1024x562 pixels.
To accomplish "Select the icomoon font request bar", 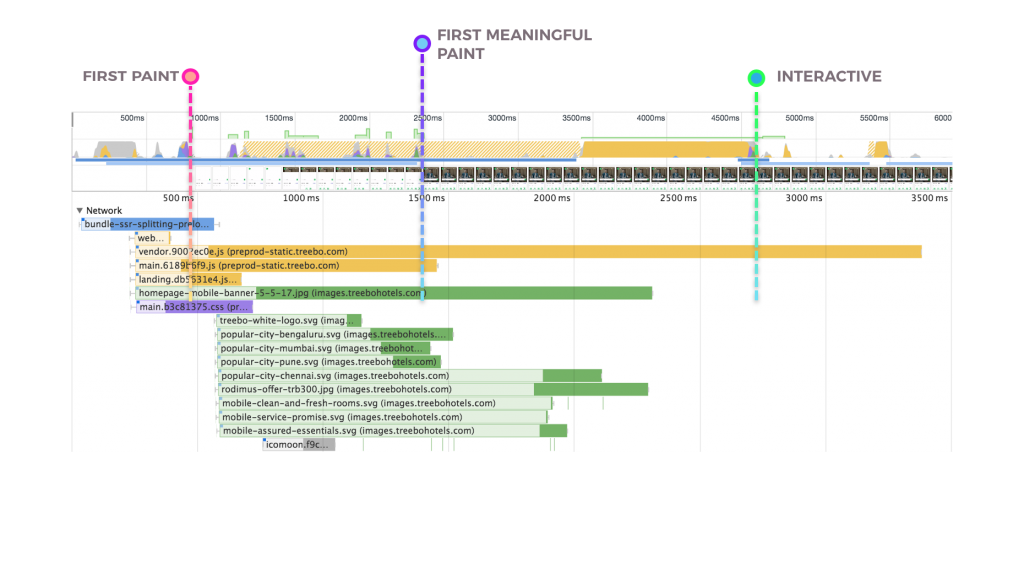I will click(x=299, y=445).
